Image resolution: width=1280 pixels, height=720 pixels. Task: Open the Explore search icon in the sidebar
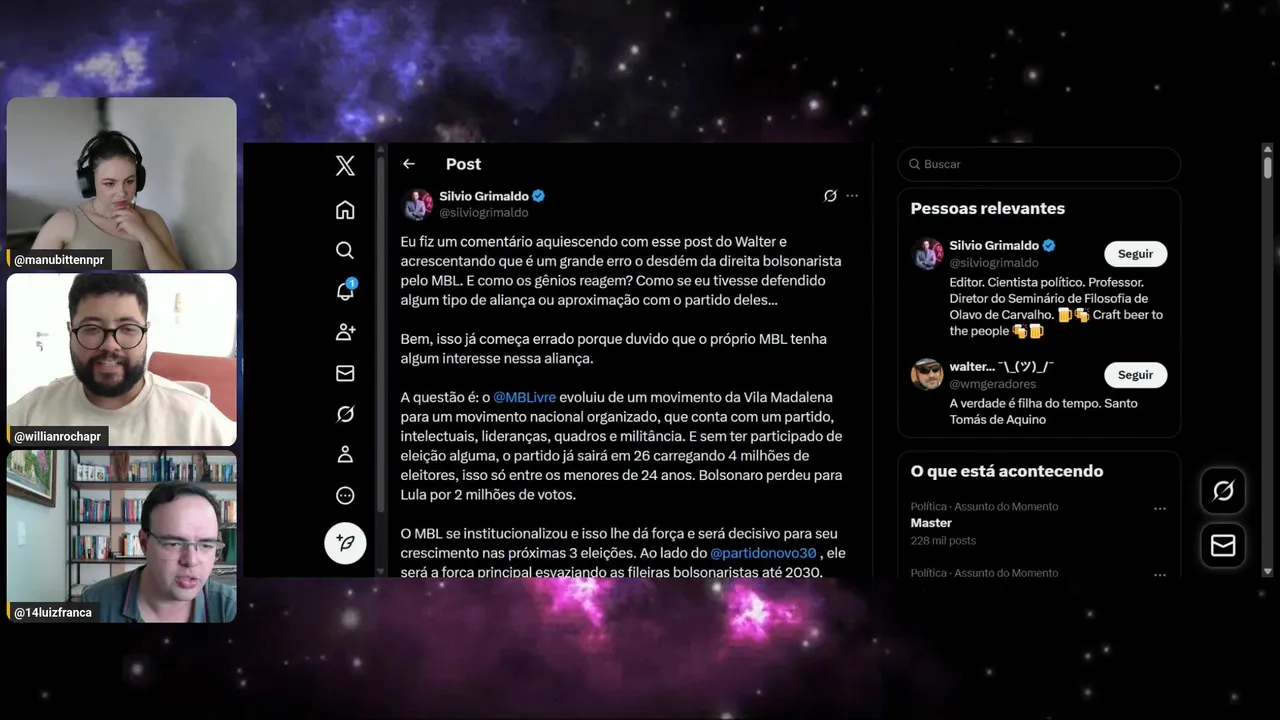point(345,250)
